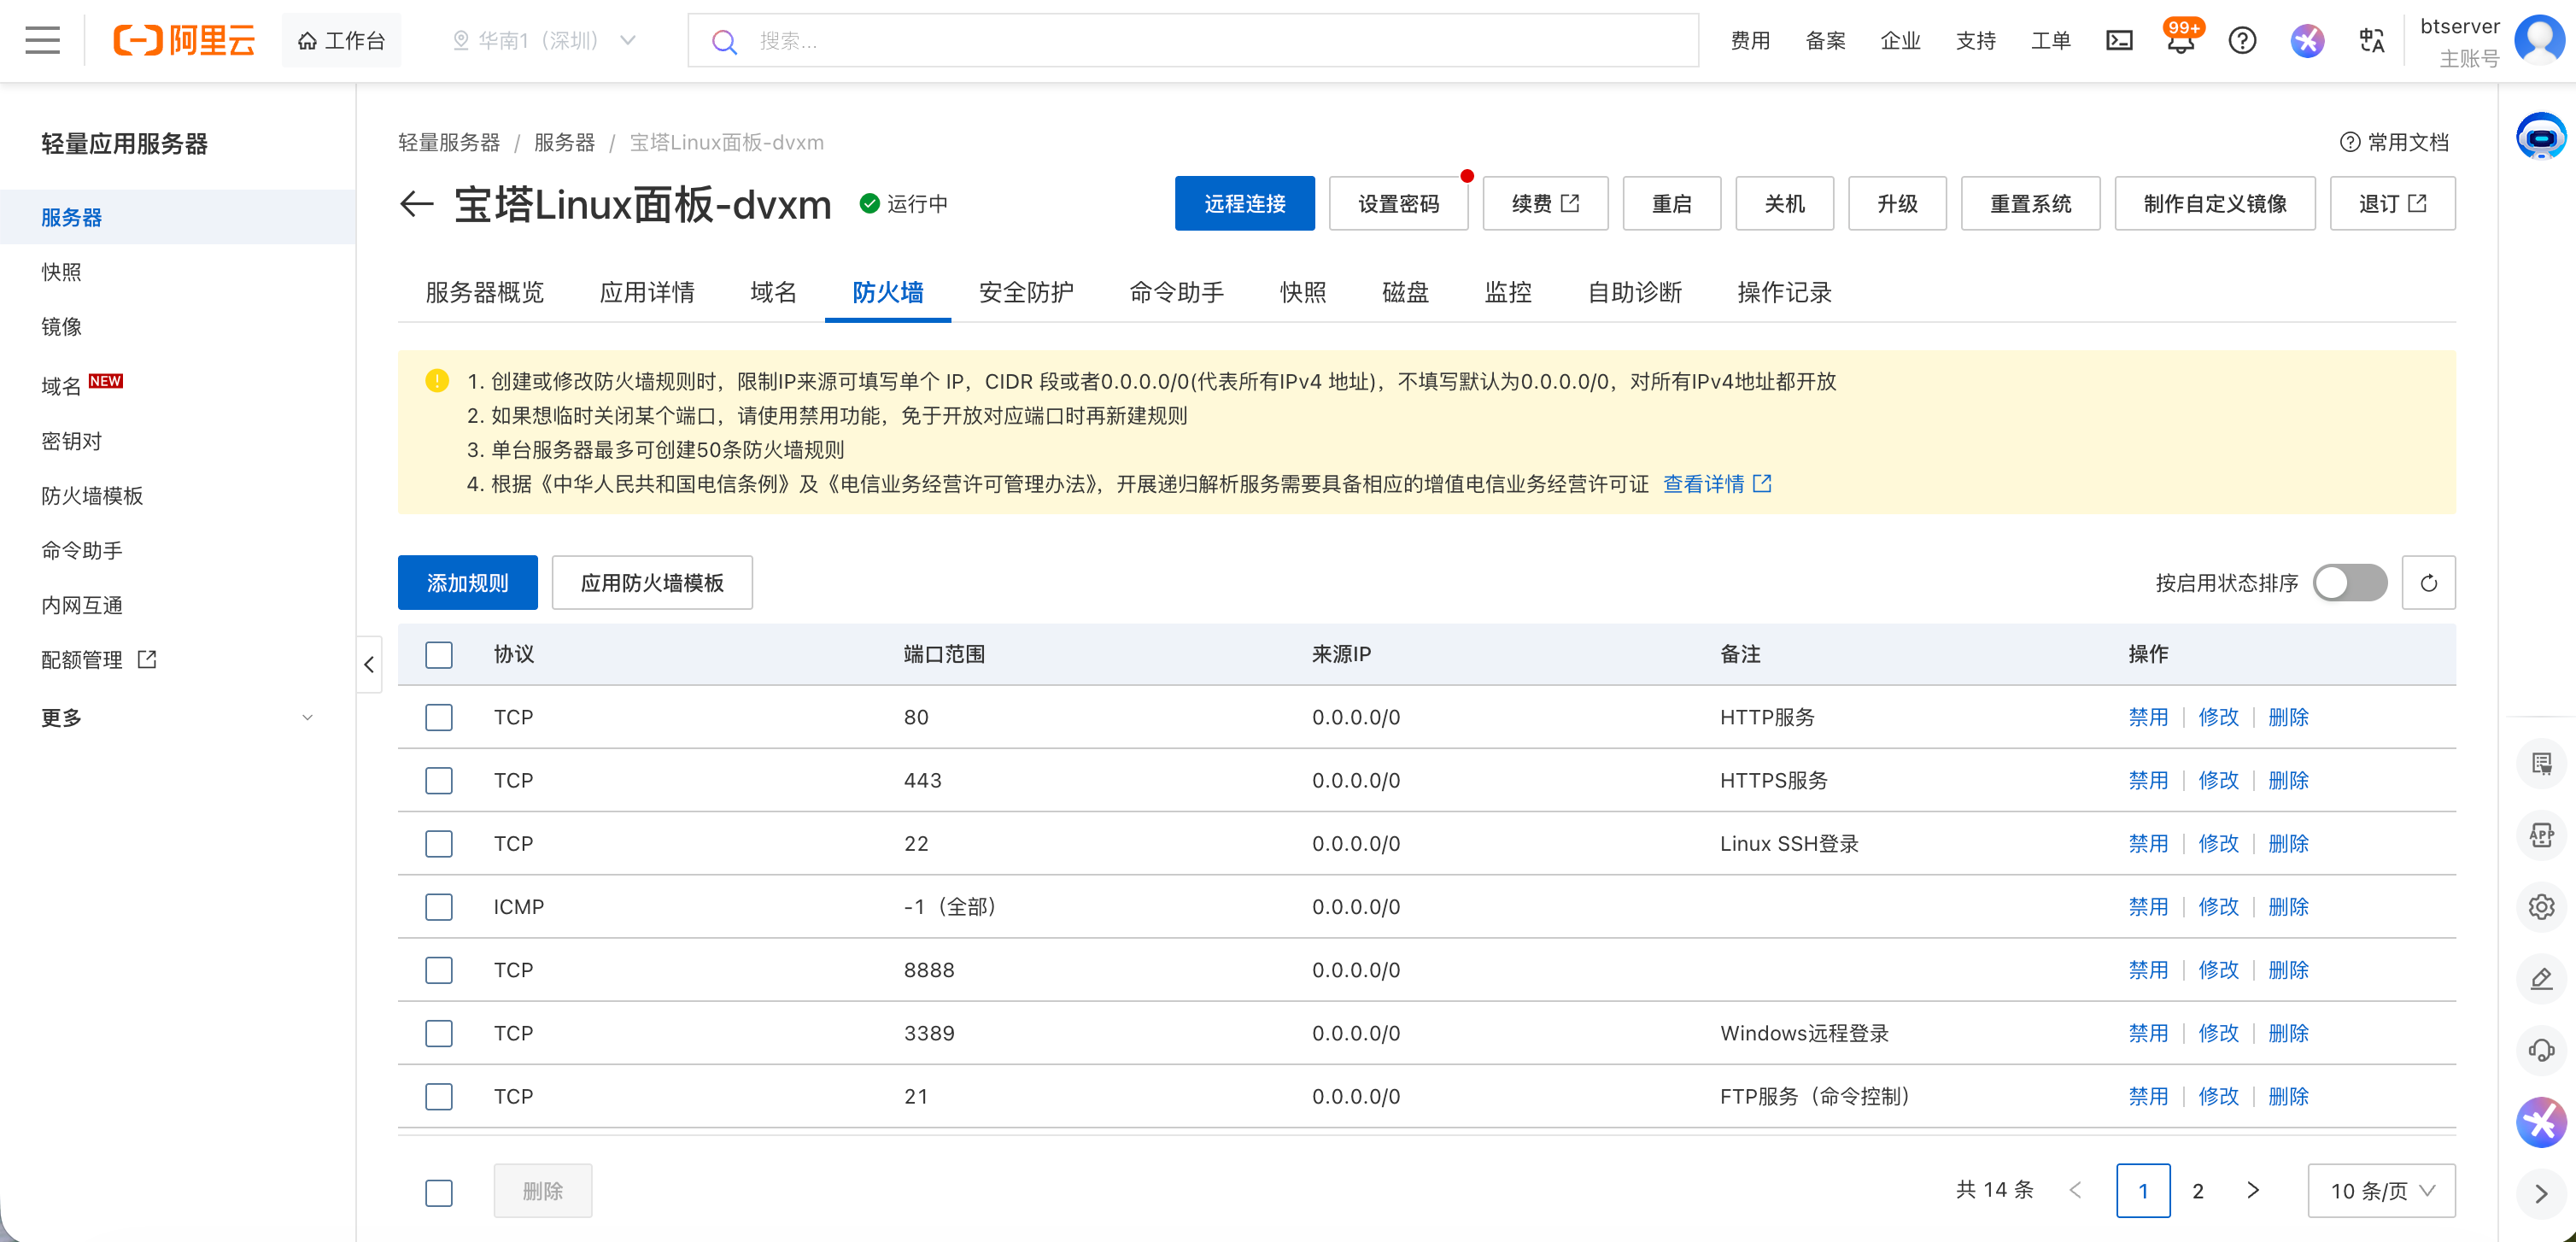
Task: Open help via the question mark icon
Action: 2243,40
